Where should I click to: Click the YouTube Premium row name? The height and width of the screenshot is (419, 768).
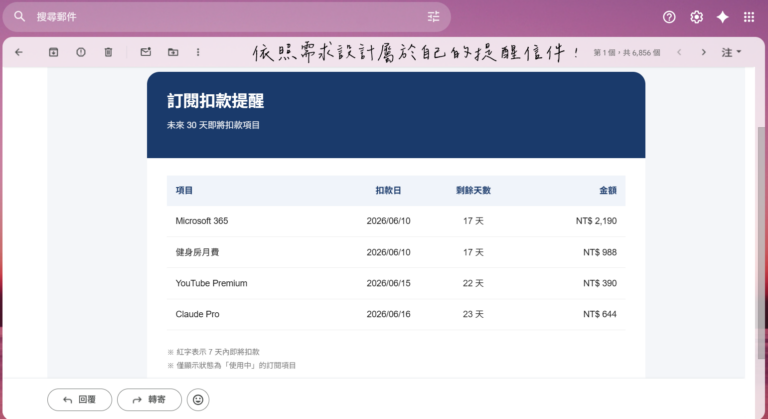[x=211, y=283]
